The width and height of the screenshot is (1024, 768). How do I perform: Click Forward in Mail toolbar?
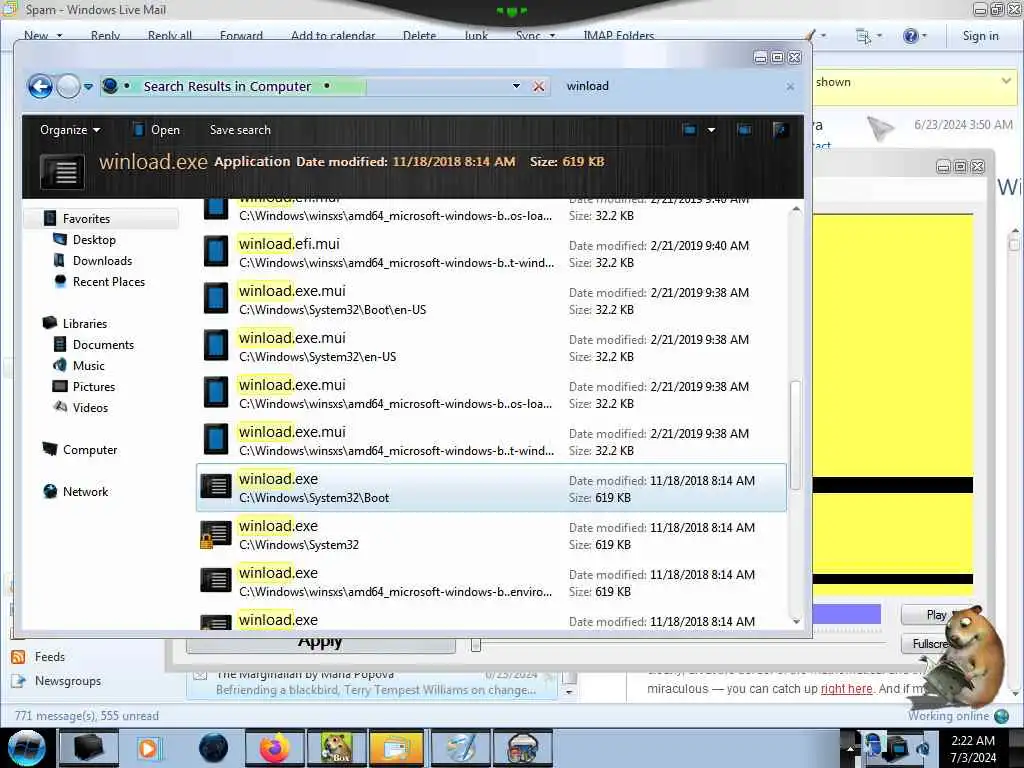pyautogui.click(x=241, y=35)
